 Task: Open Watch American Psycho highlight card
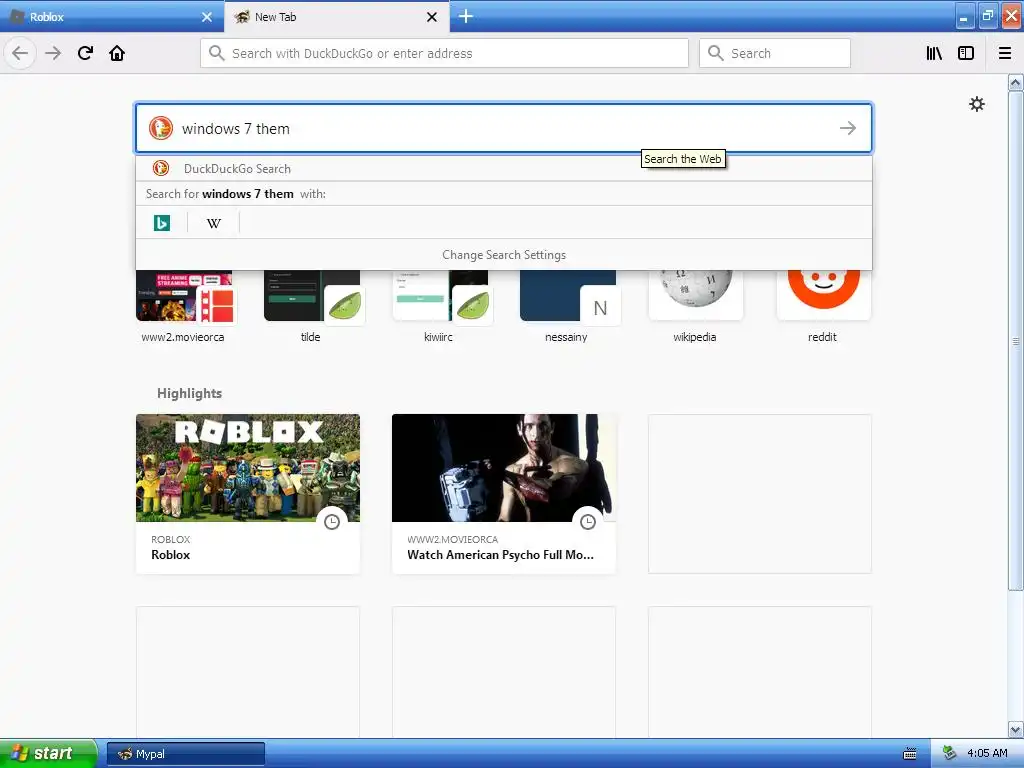coord(504,494)
